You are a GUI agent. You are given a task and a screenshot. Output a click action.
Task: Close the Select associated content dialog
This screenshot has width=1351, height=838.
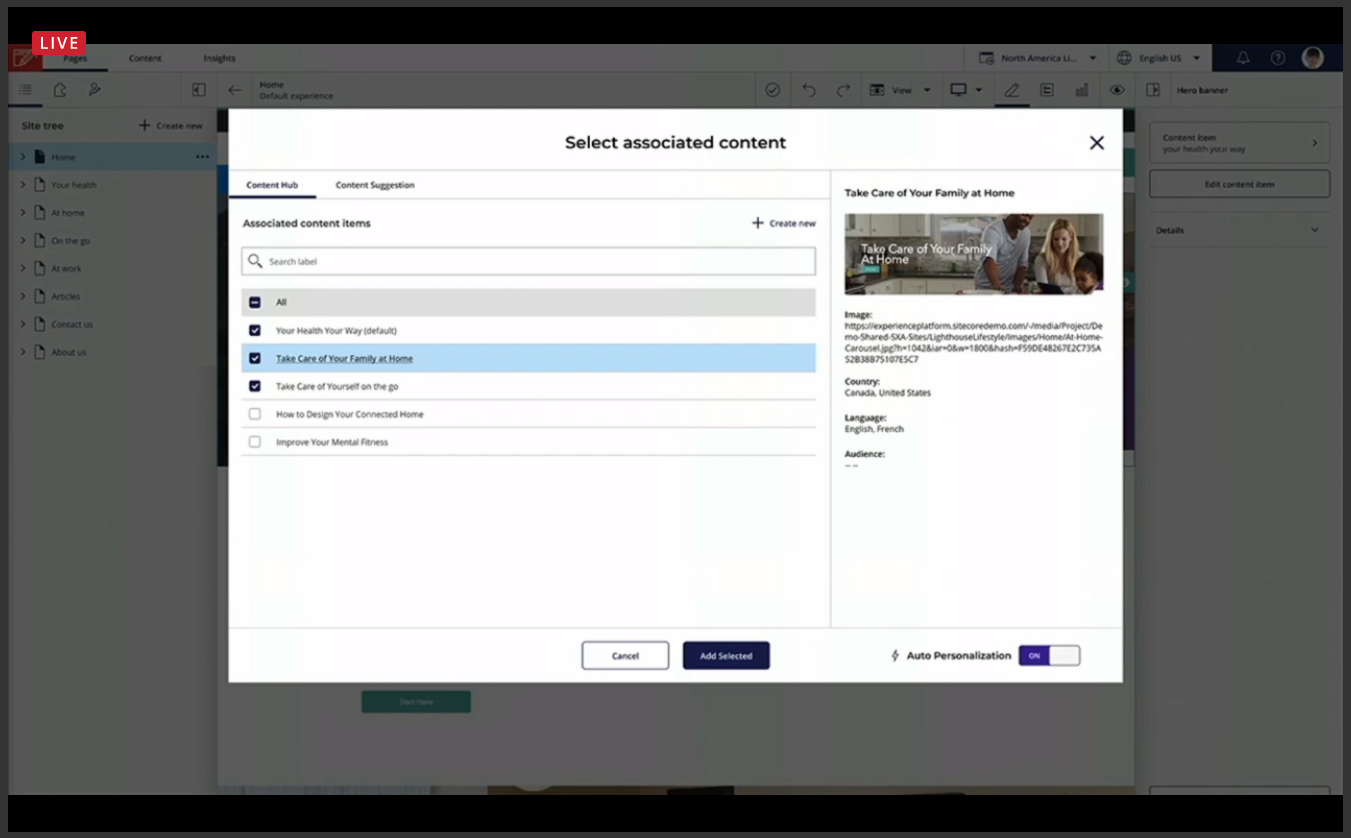[1097, 143]
